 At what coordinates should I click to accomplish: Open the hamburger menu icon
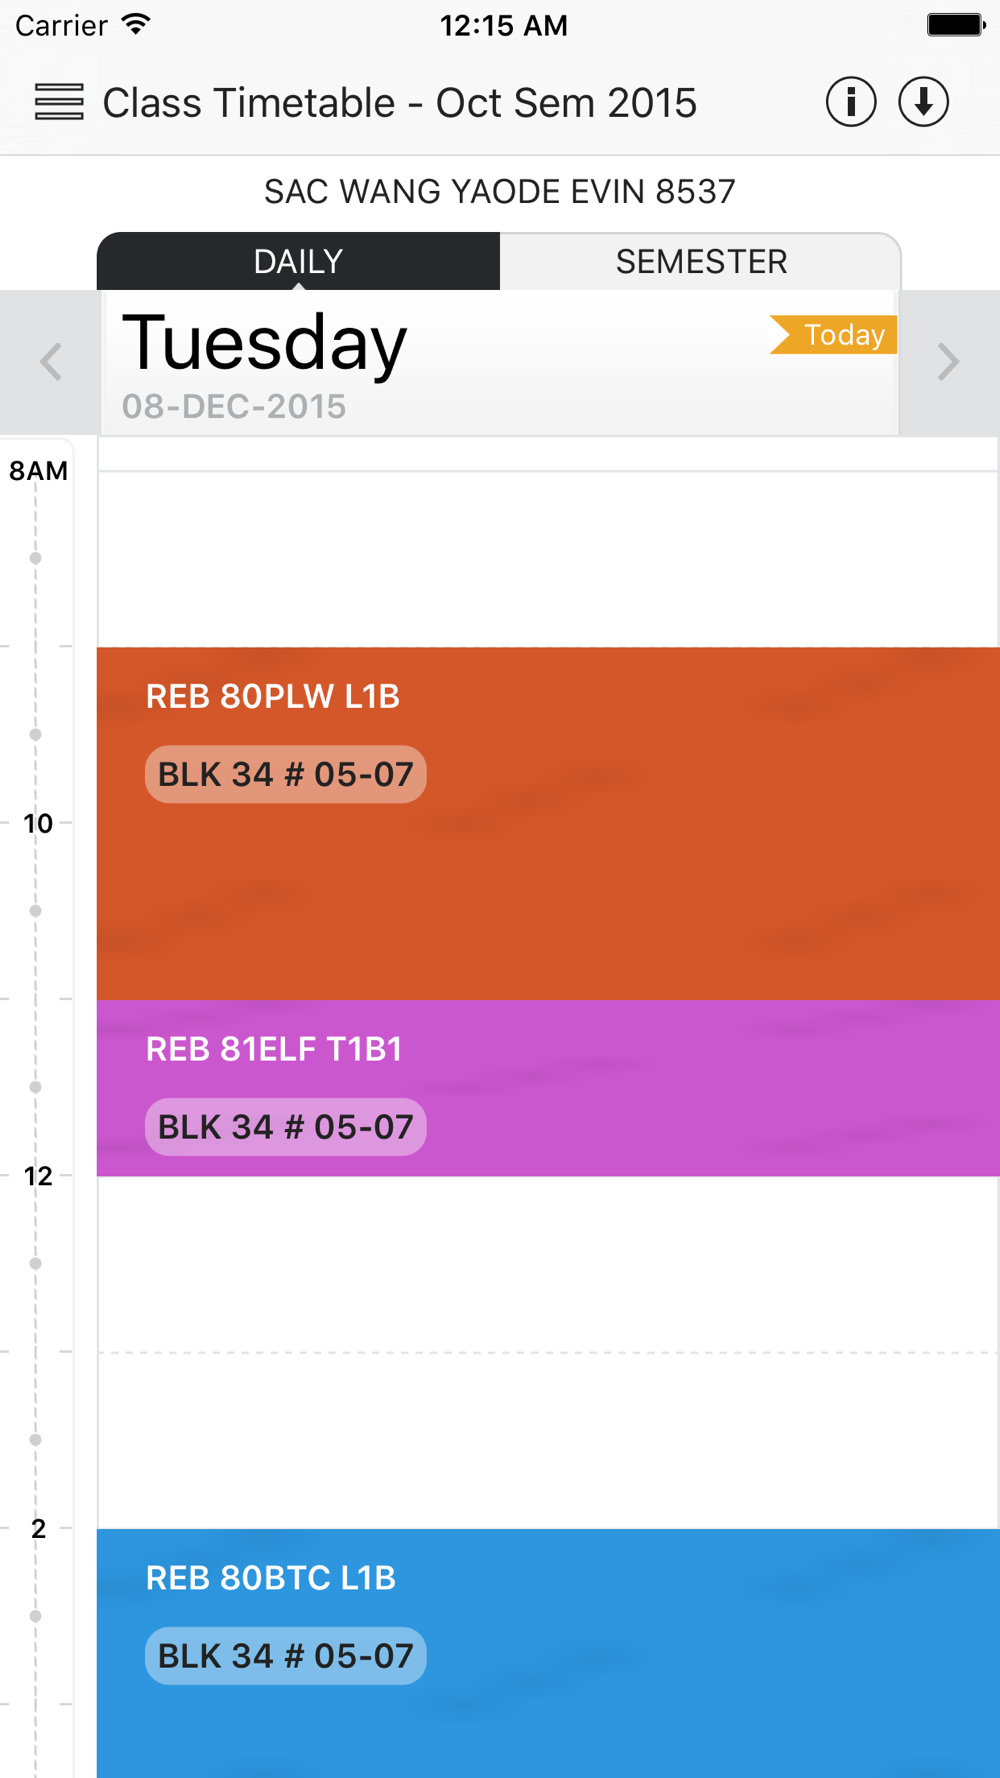pyautogui.click(x=59, y=102)
